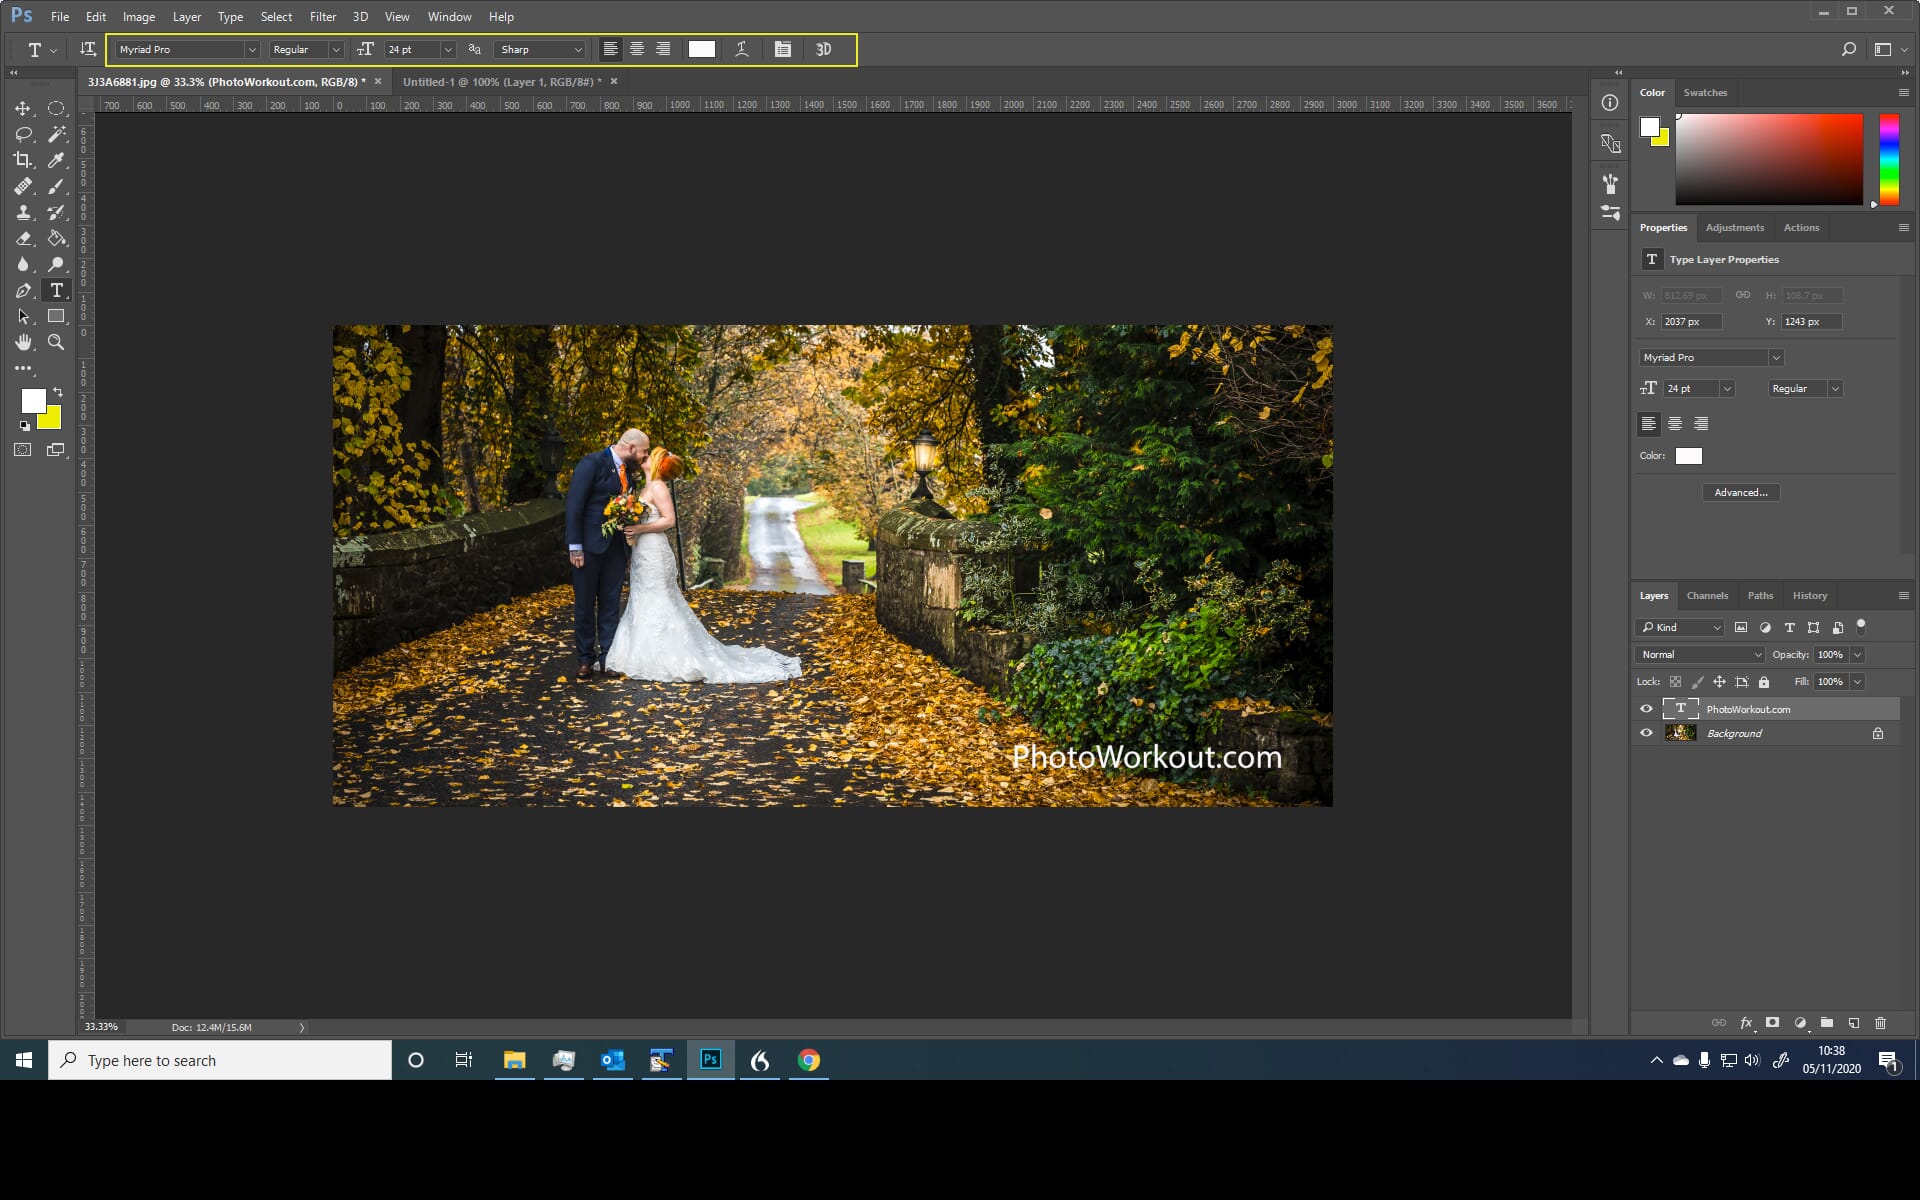Hide the PhotoWorkout.com text layer

pyautogui.click(x=1646, y=708)
